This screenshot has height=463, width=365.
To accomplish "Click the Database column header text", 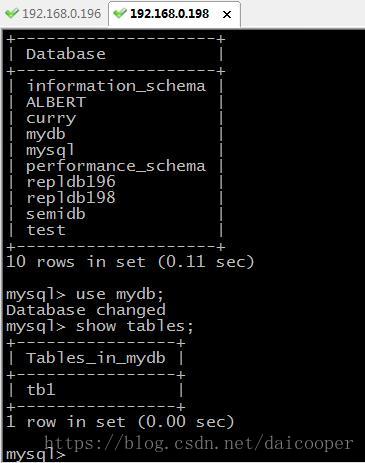I will coord(66,54).
